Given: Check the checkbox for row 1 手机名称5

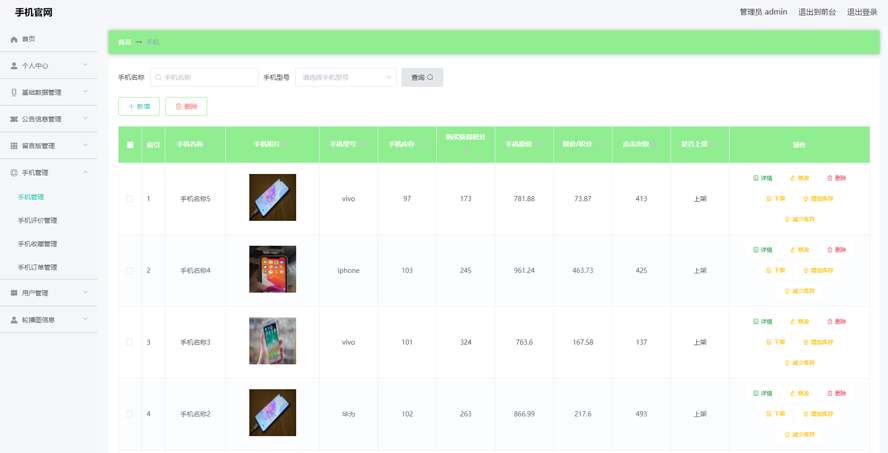Looking at the screenshot, I should click(x=129, y=199).
